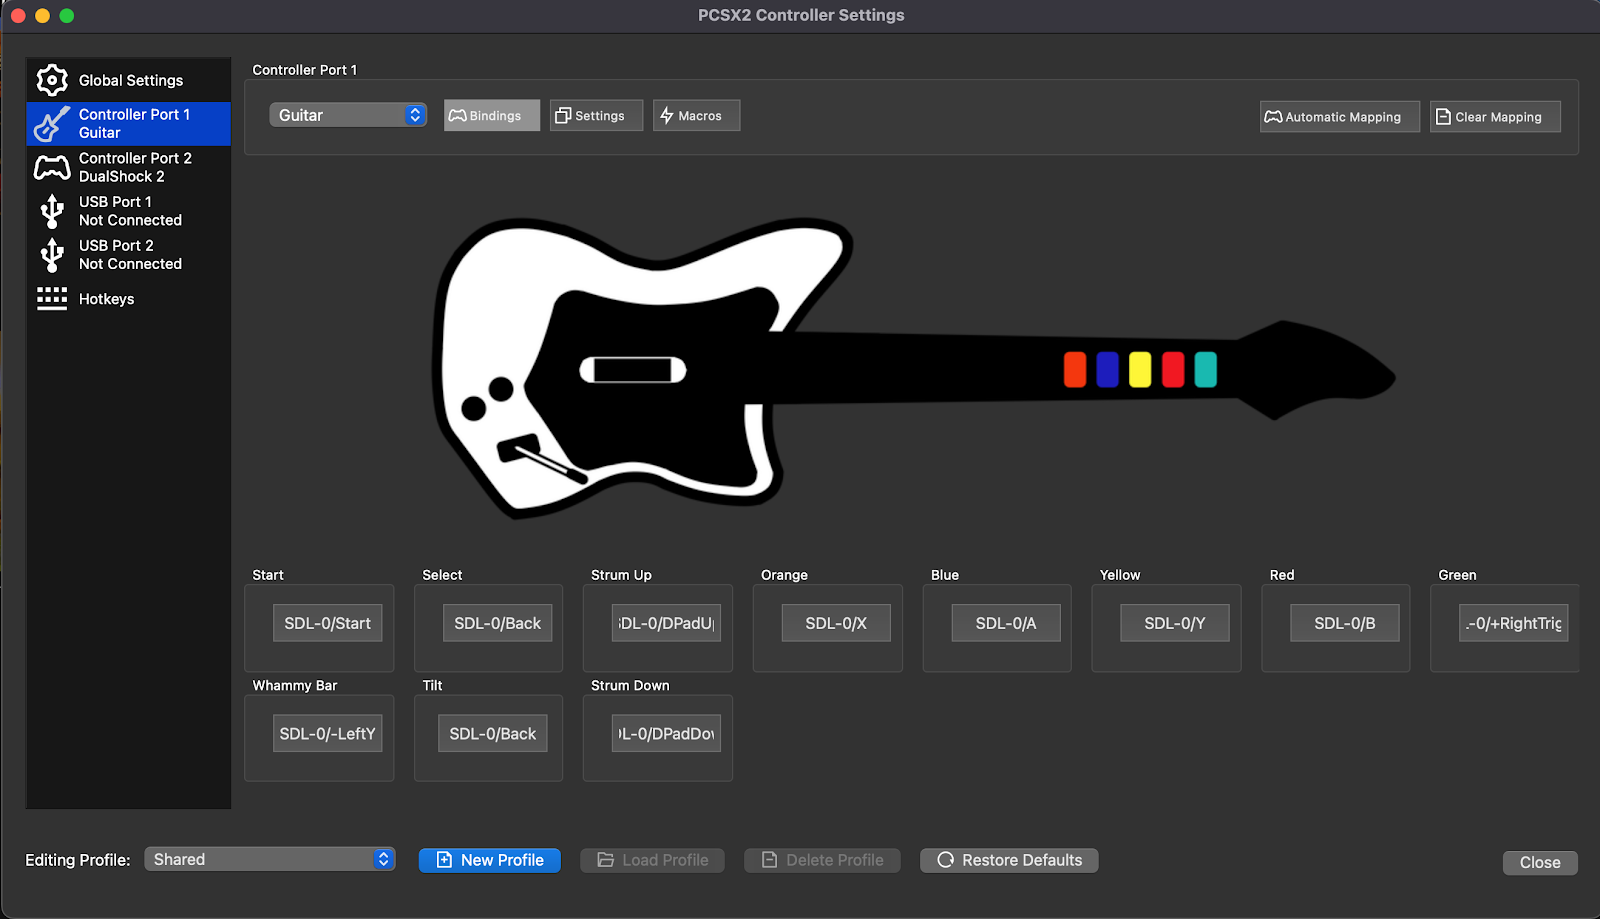The height and width of the screenshot is (919, 1600).
Task: Click the page icon in Delete Profile
Action: pos(769,860)
